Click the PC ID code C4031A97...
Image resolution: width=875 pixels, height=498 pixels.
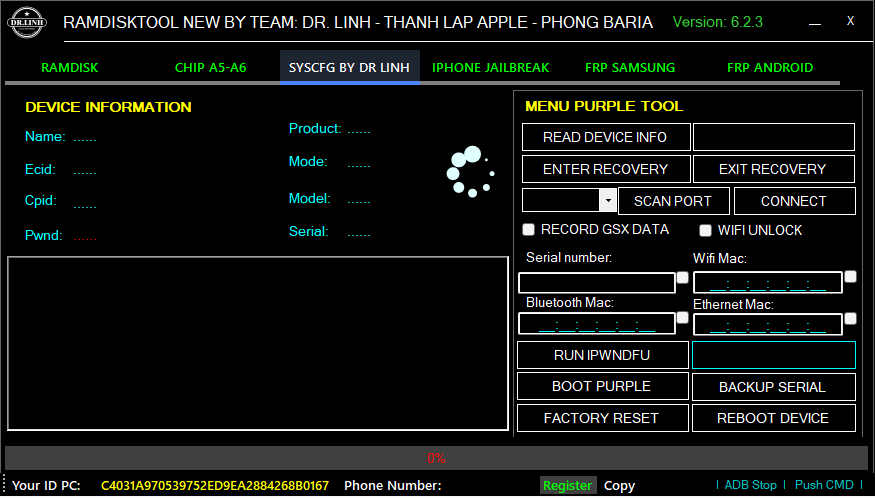(215, 486)
